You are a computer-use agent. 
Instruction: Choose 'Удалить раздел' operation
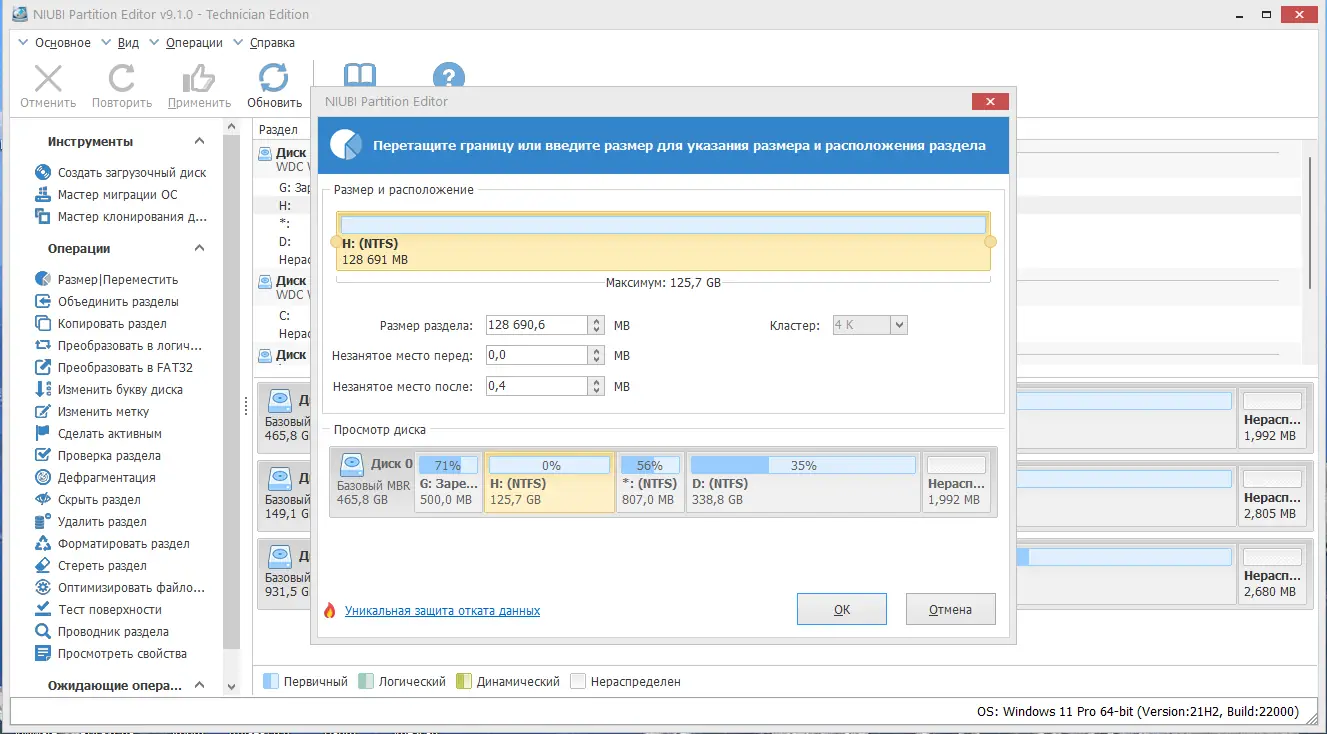point(91,522)
